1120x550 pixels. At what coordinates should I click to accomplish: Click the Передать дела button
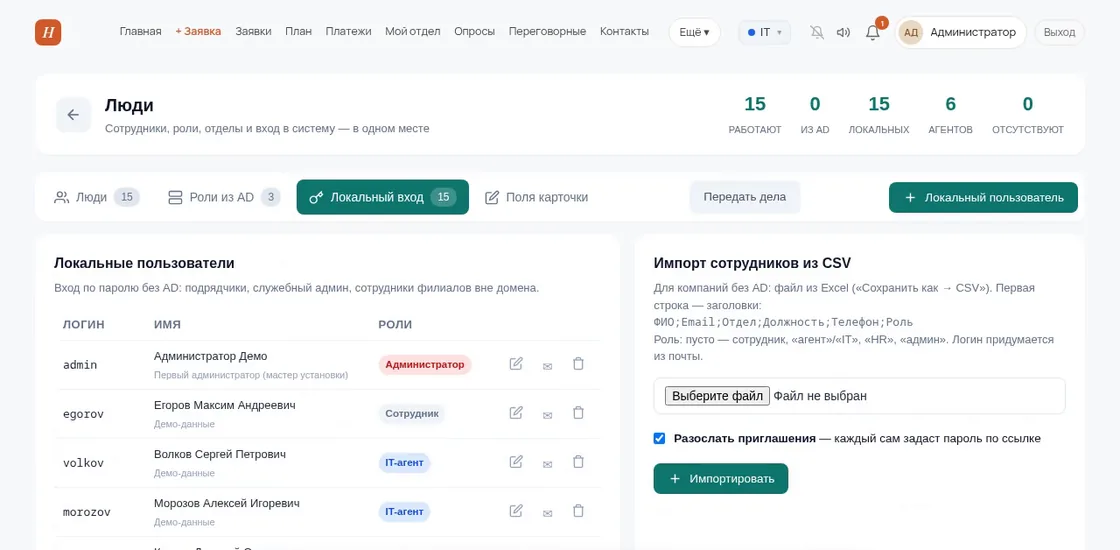pyautogui.click(x=745, y=197)
